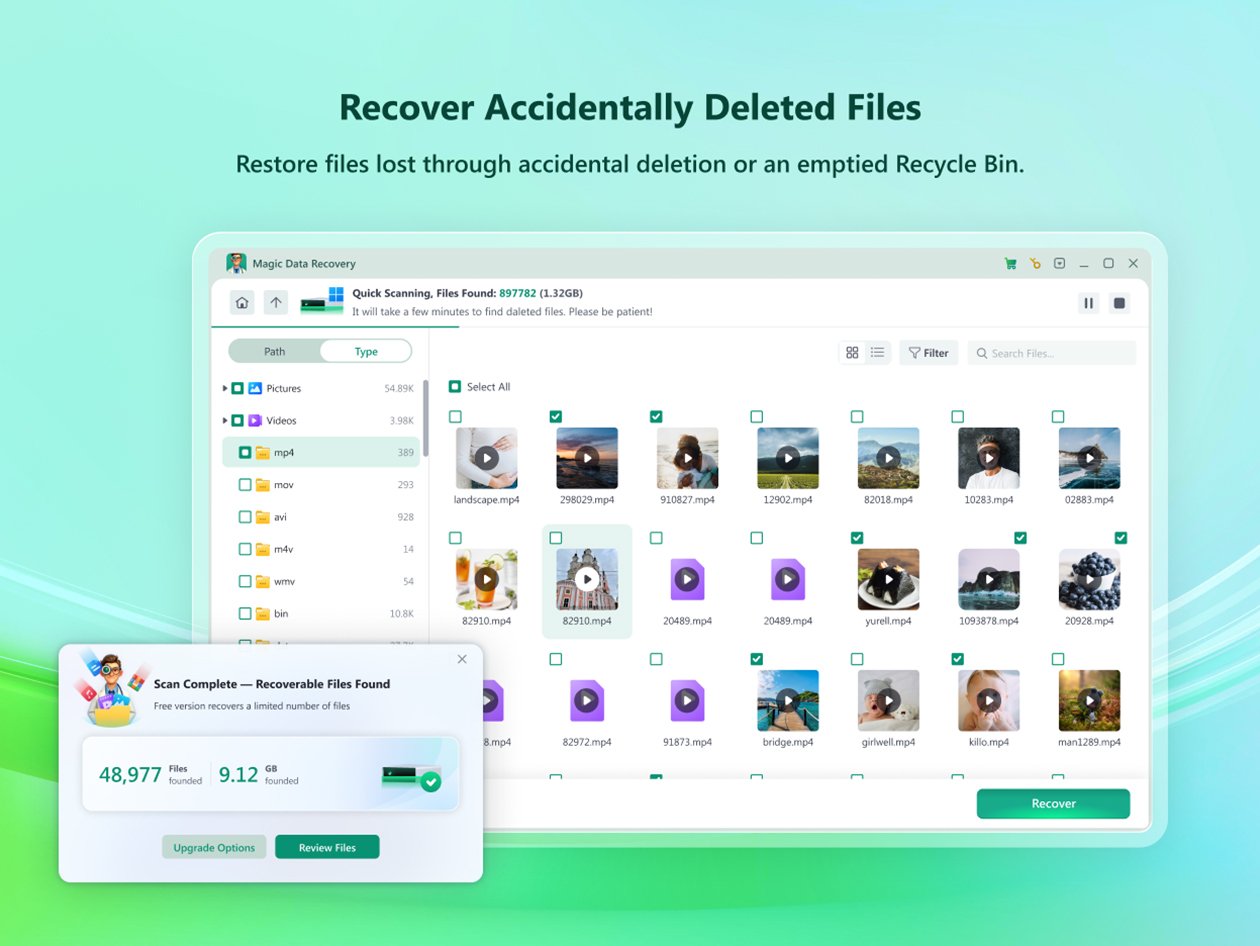Screen dimensions: 1260x946
Task: Expand the Videos category arrow
Action: tap(224, 420)
